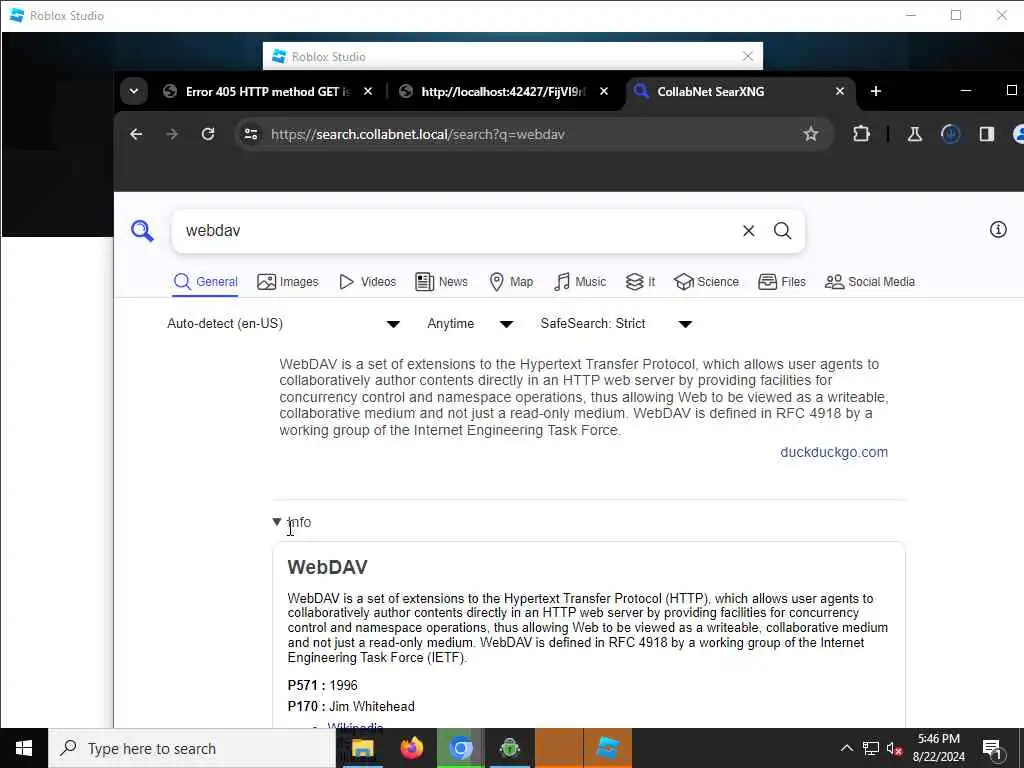Open Firefox from taskbar
Viewport: 1024px width, 768px height.
pyautogui.click(x=411, y=748)
